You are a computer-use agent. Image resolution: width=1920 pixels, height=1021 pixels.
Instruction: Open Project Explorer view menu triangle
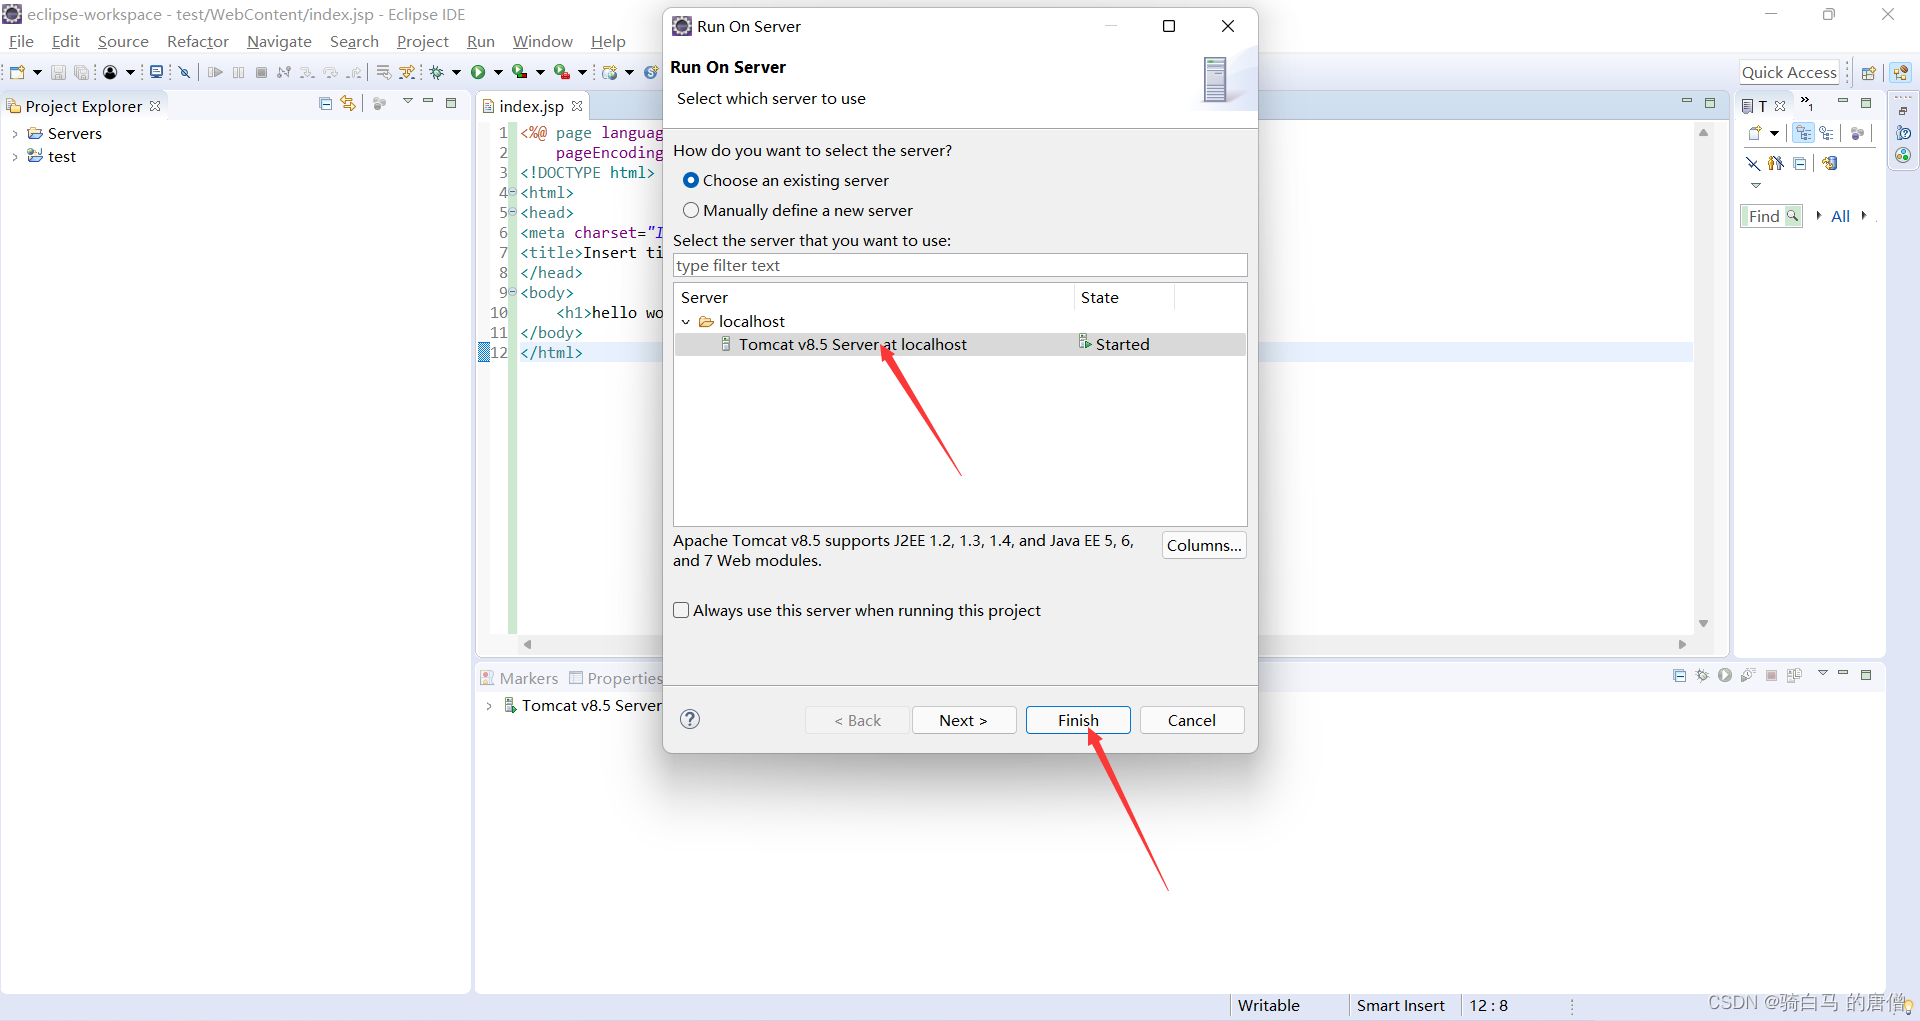tap(407, 102)
